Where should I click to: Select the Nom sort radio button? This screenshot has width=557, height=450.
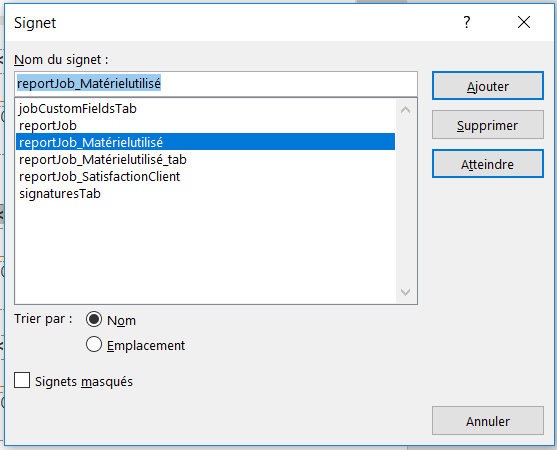(94, 319)
